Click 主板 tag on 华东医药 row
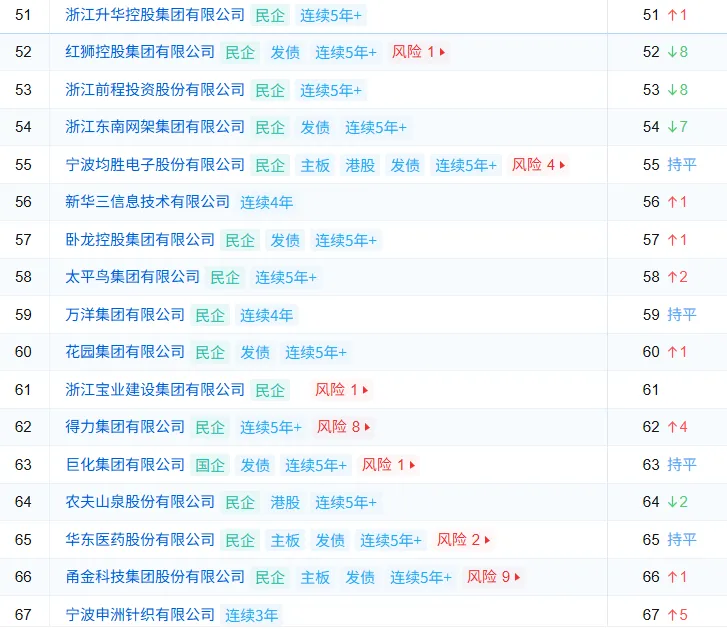The width and height of the screenshot is (727, 629). [x=285, y=540]
